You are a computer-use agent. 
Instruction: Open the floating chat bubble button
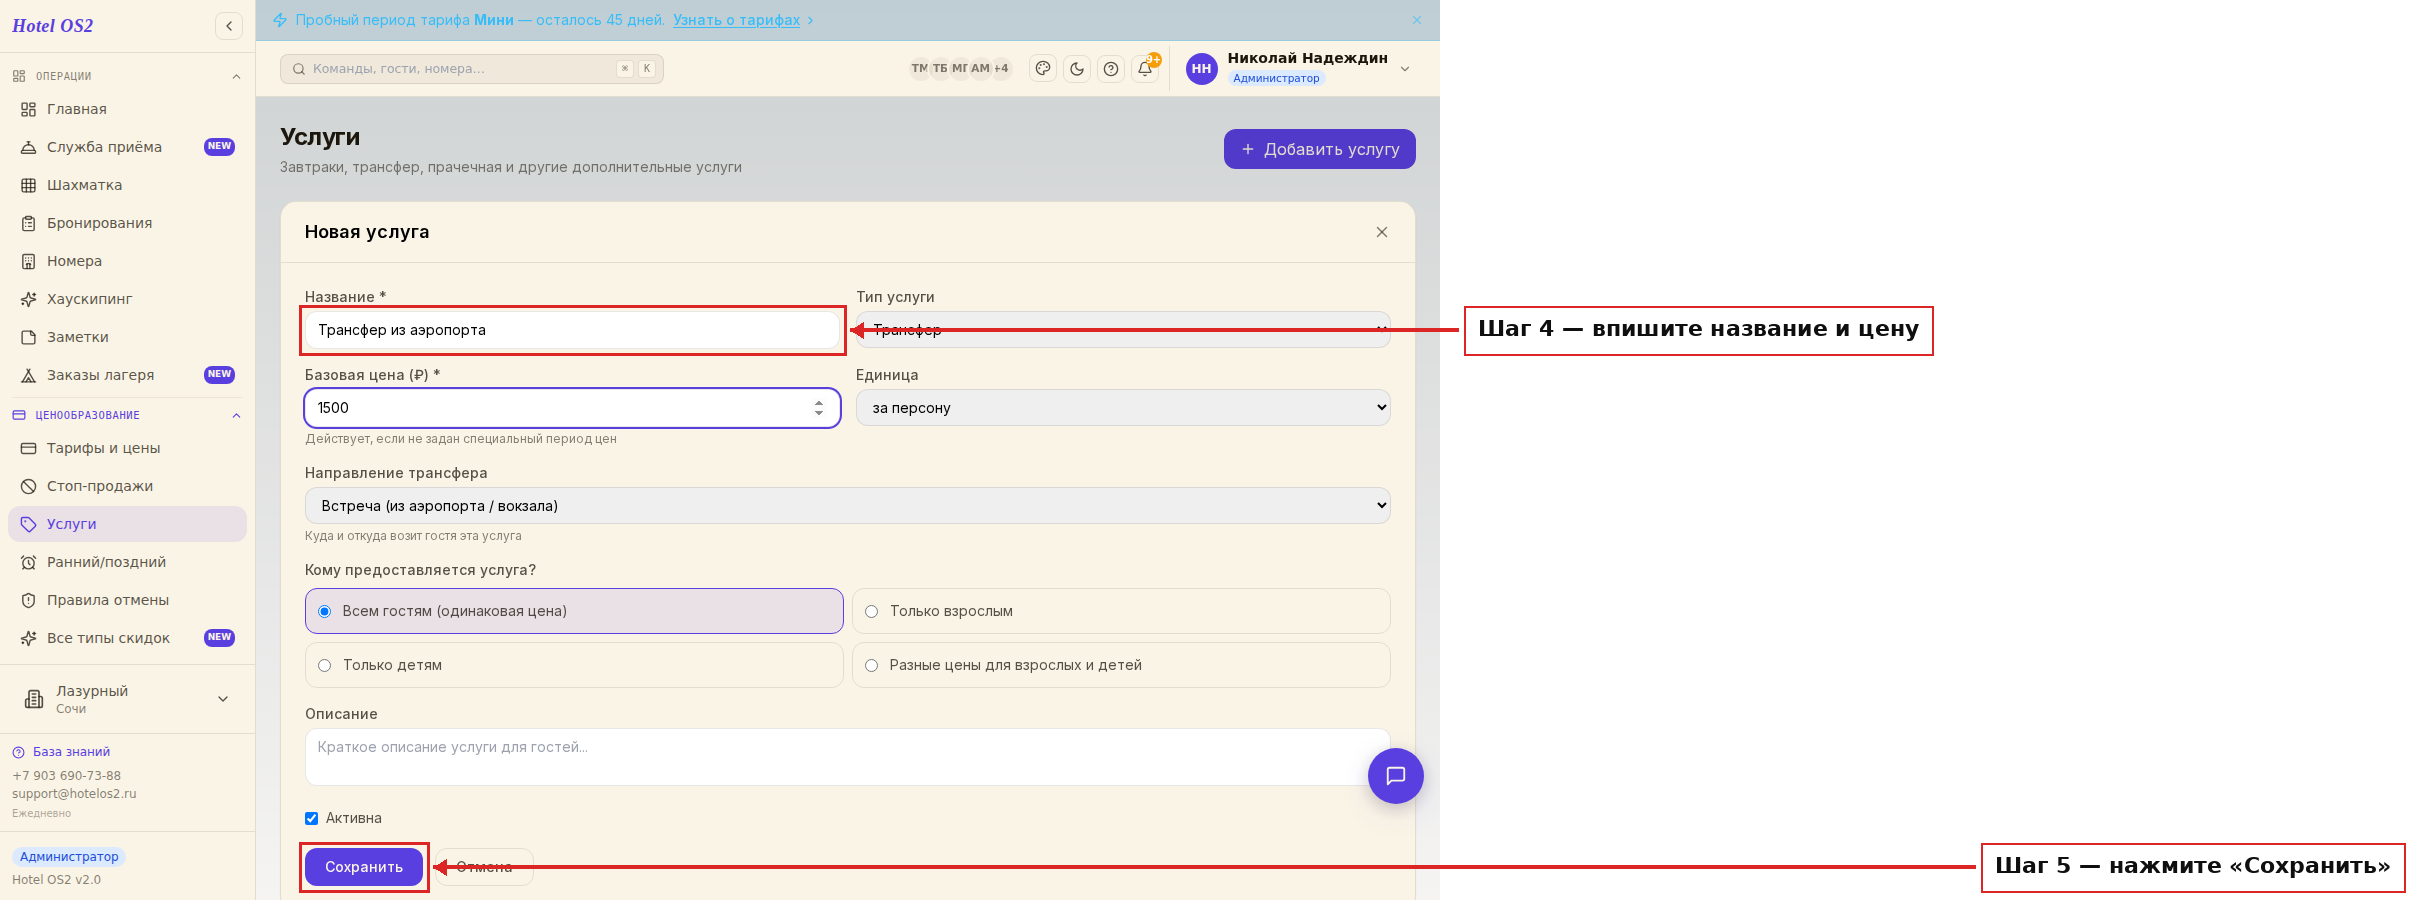1395,776
